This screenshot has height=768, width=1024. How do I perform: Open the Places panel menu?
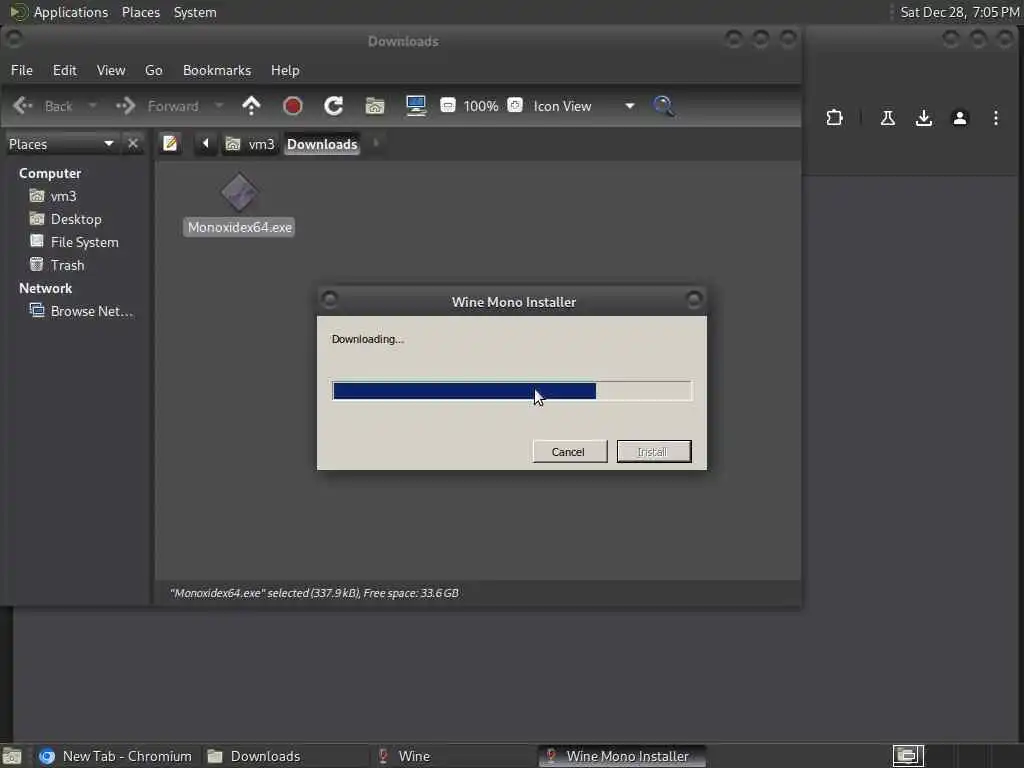click(141, 12)
